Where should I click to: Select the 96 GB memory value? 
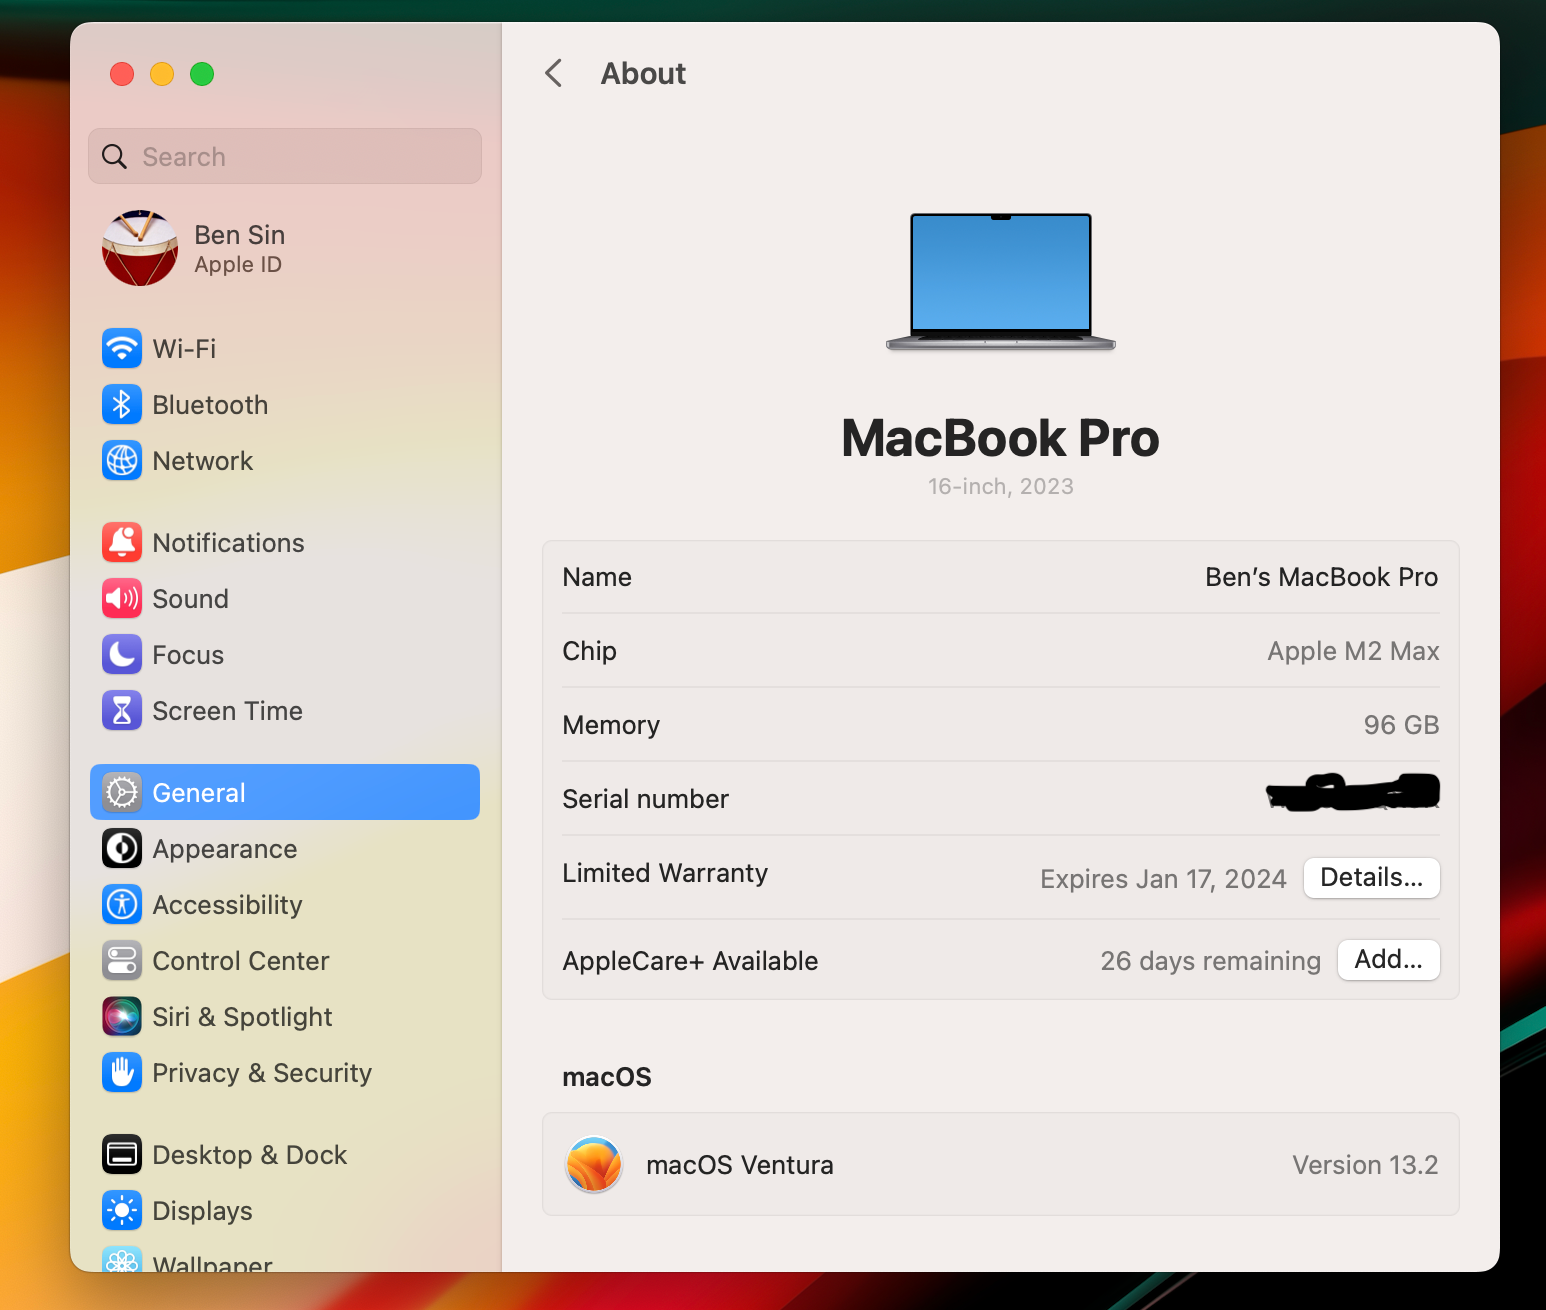1401,725
